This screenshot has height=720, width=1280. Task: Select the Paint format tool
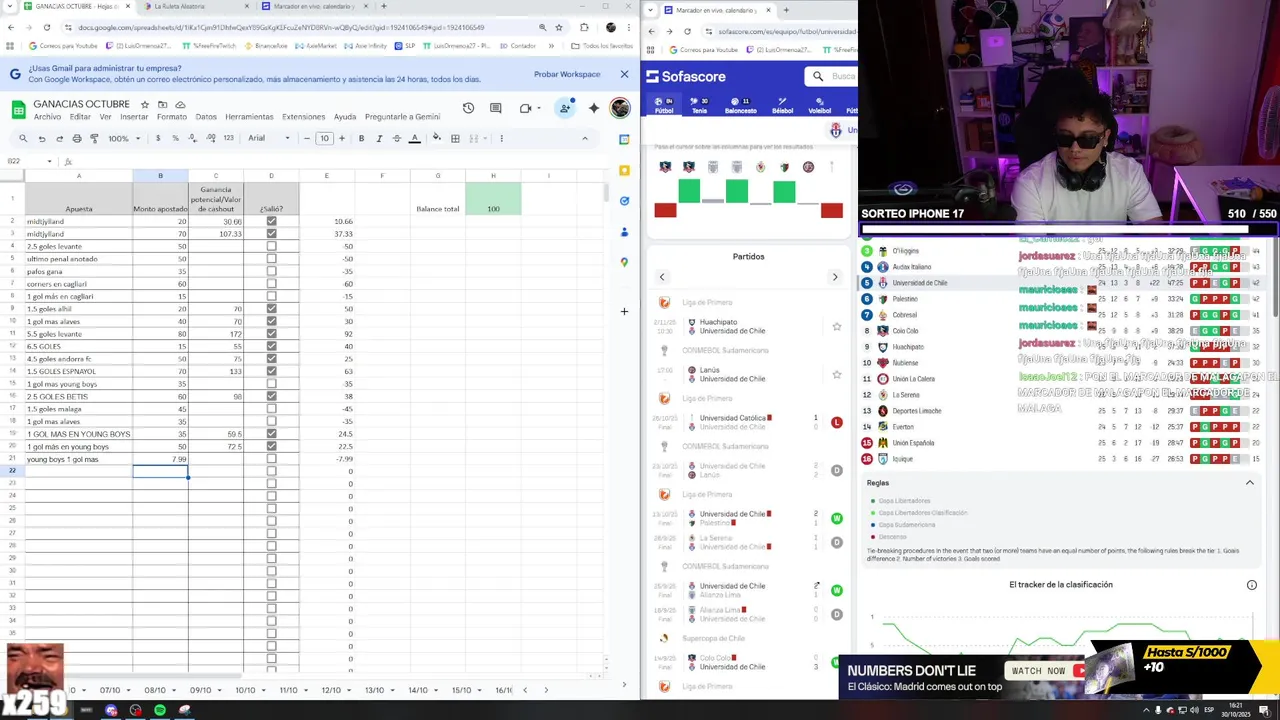point(94,138)
